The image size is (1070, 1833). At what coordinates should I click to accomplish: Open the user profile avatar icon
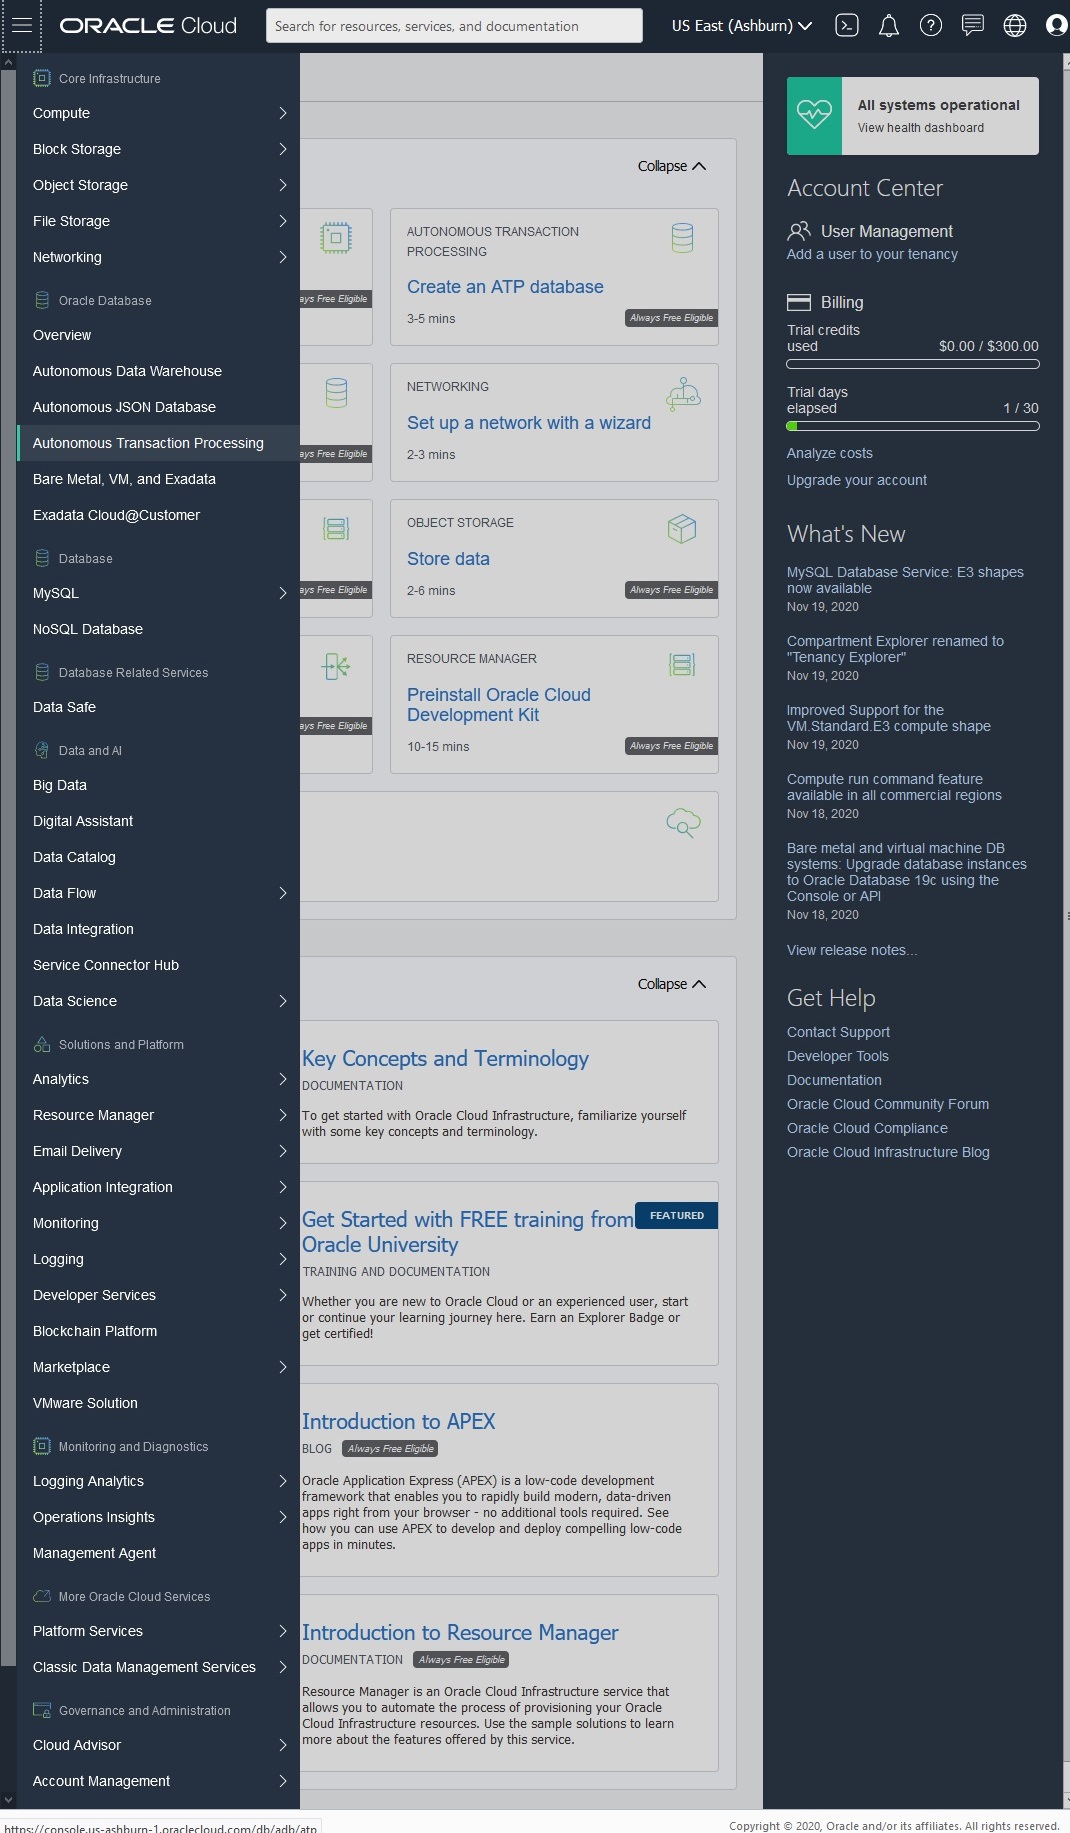pos(1056,26)
